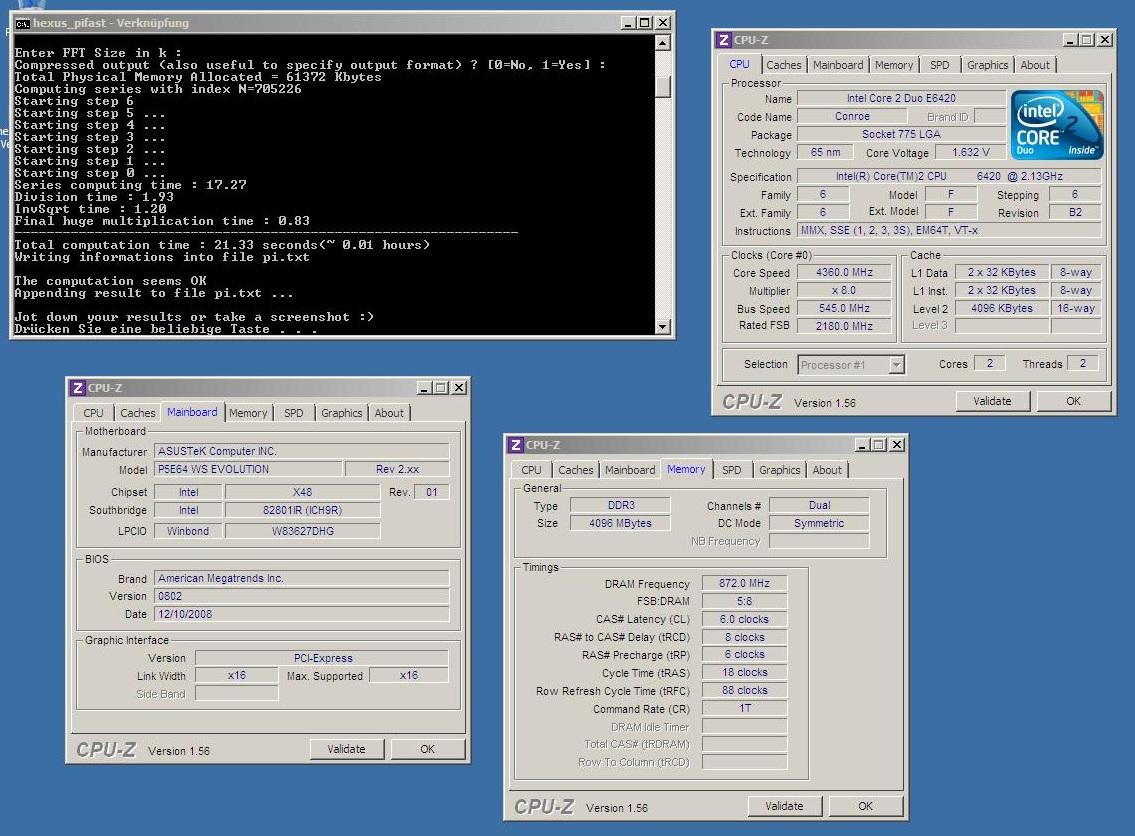Click motherboard model 'P5E64 WS EVOLUTION'
The width and height of the screenshot is (1135, 836).
click(248, 469)
